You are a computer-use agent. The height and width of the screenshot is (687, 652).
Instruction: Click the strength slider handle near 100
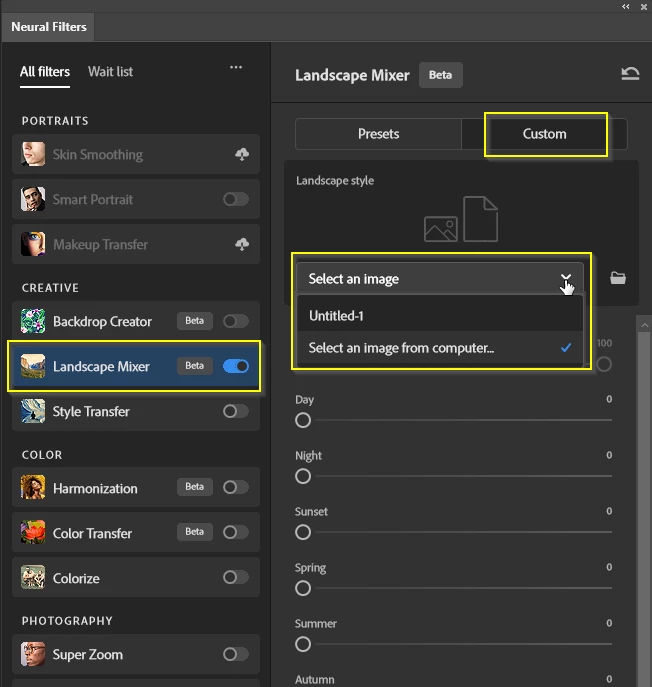[x=604, y=364]
